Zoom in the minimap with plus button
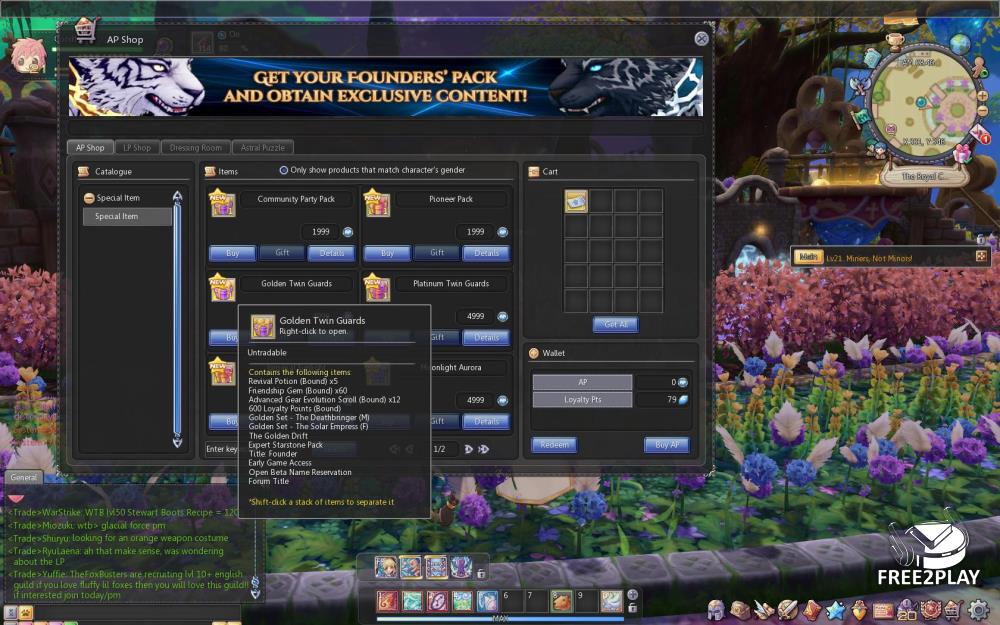Screen dimensions: 1000x625 [983, 96]
